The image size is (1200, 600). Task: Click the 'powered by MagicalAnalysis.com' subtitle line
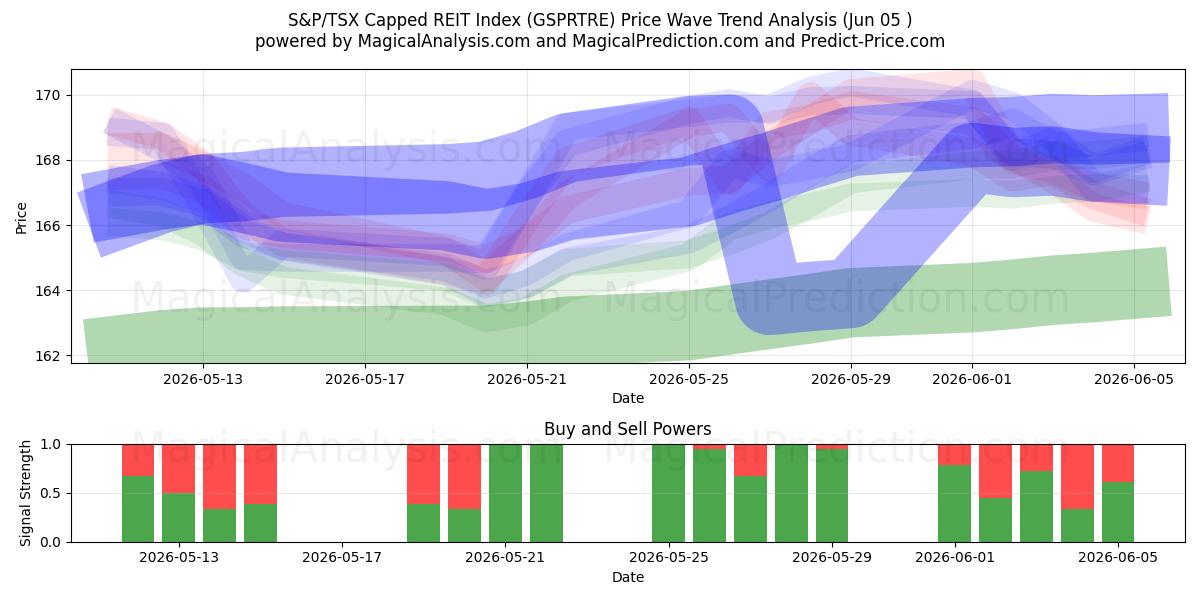600,41
